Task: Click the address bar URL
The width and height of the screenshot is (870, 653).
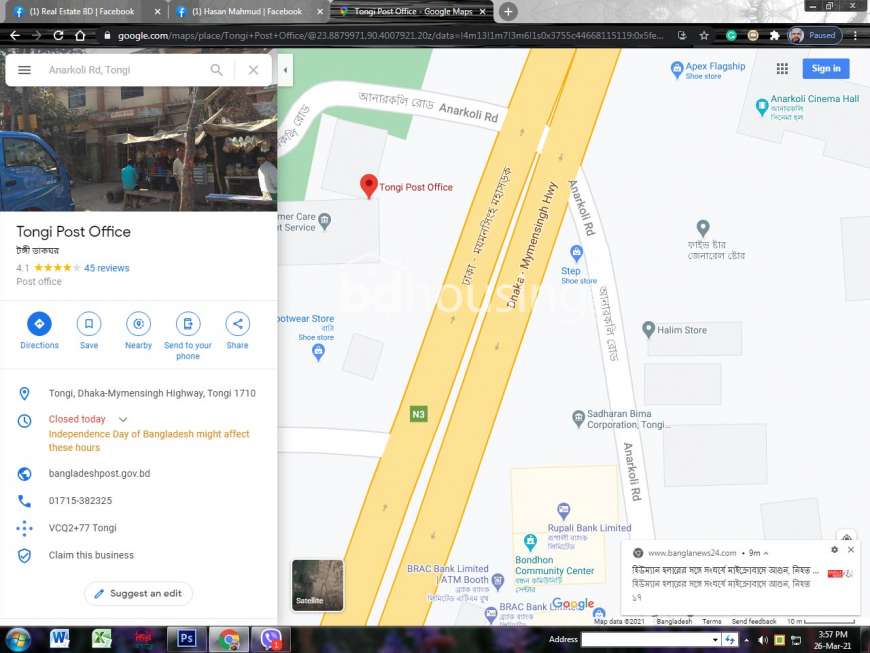Action: click(x=390, y=36)
